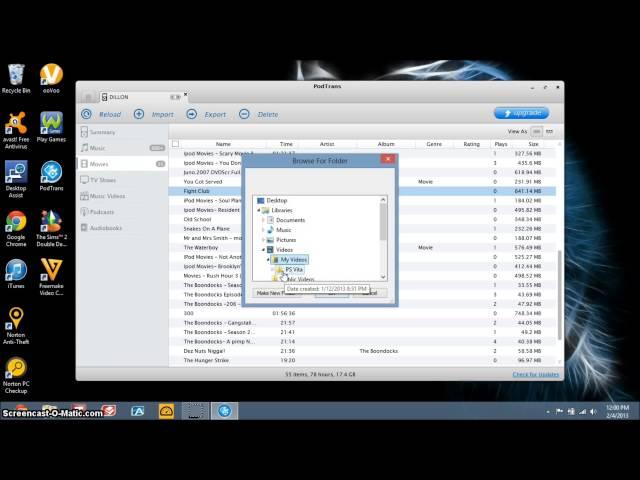Open Norton Anti-Theft desktop icon

16,326
